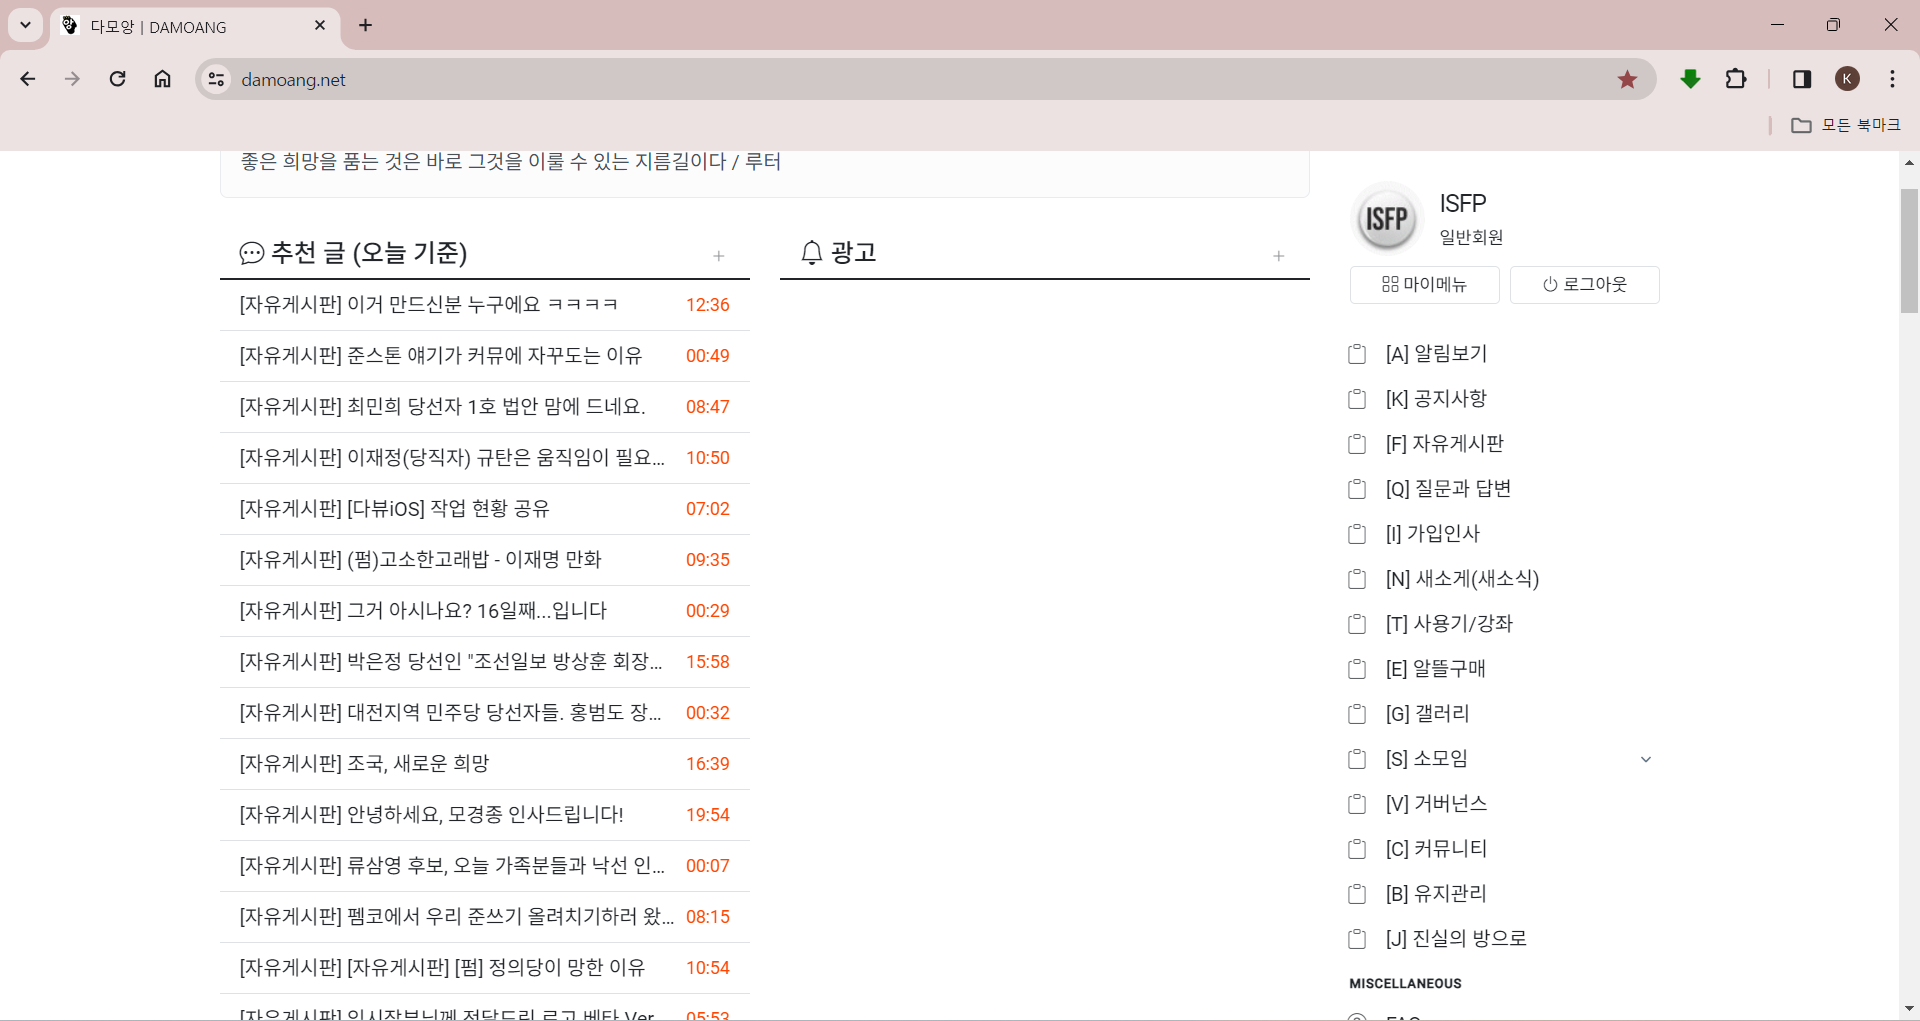This screenshot has width=1920, height=1021.
Task: Open [Q] 질문과 답변 board
Action: tap(1448, 489)
